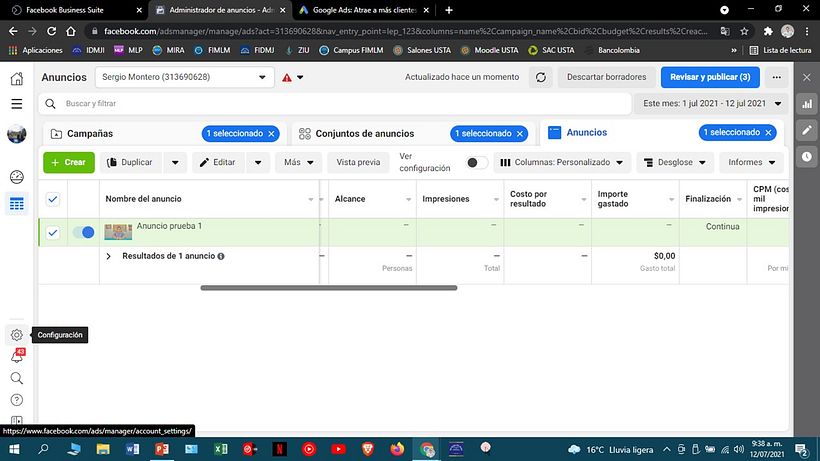The image size is (820, 461).
Task: Sort by the Alcance column header
Action: pyautogui.click(x=372, y=199)
